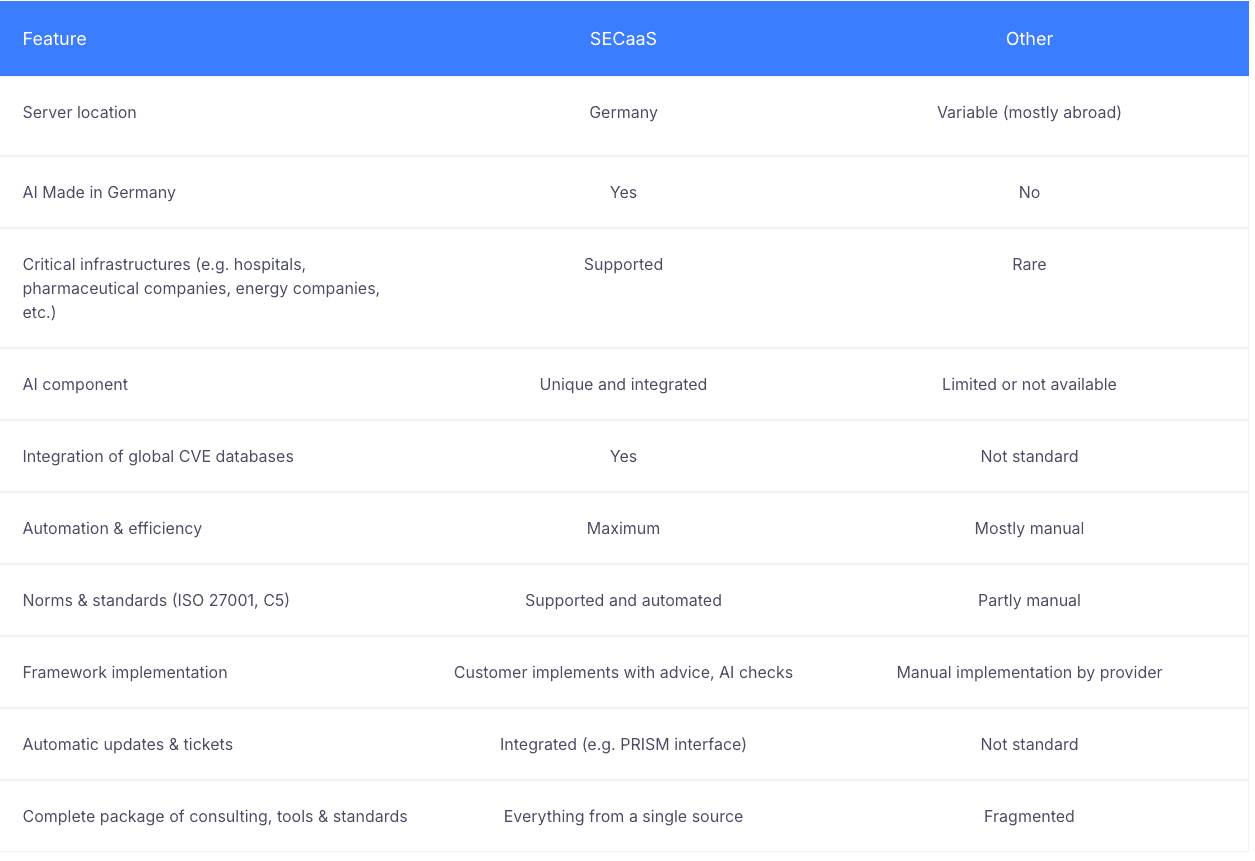This screenshot has height=861, width=1255.
Task: Click the Critical infrastructures row label
Action: 201,288
